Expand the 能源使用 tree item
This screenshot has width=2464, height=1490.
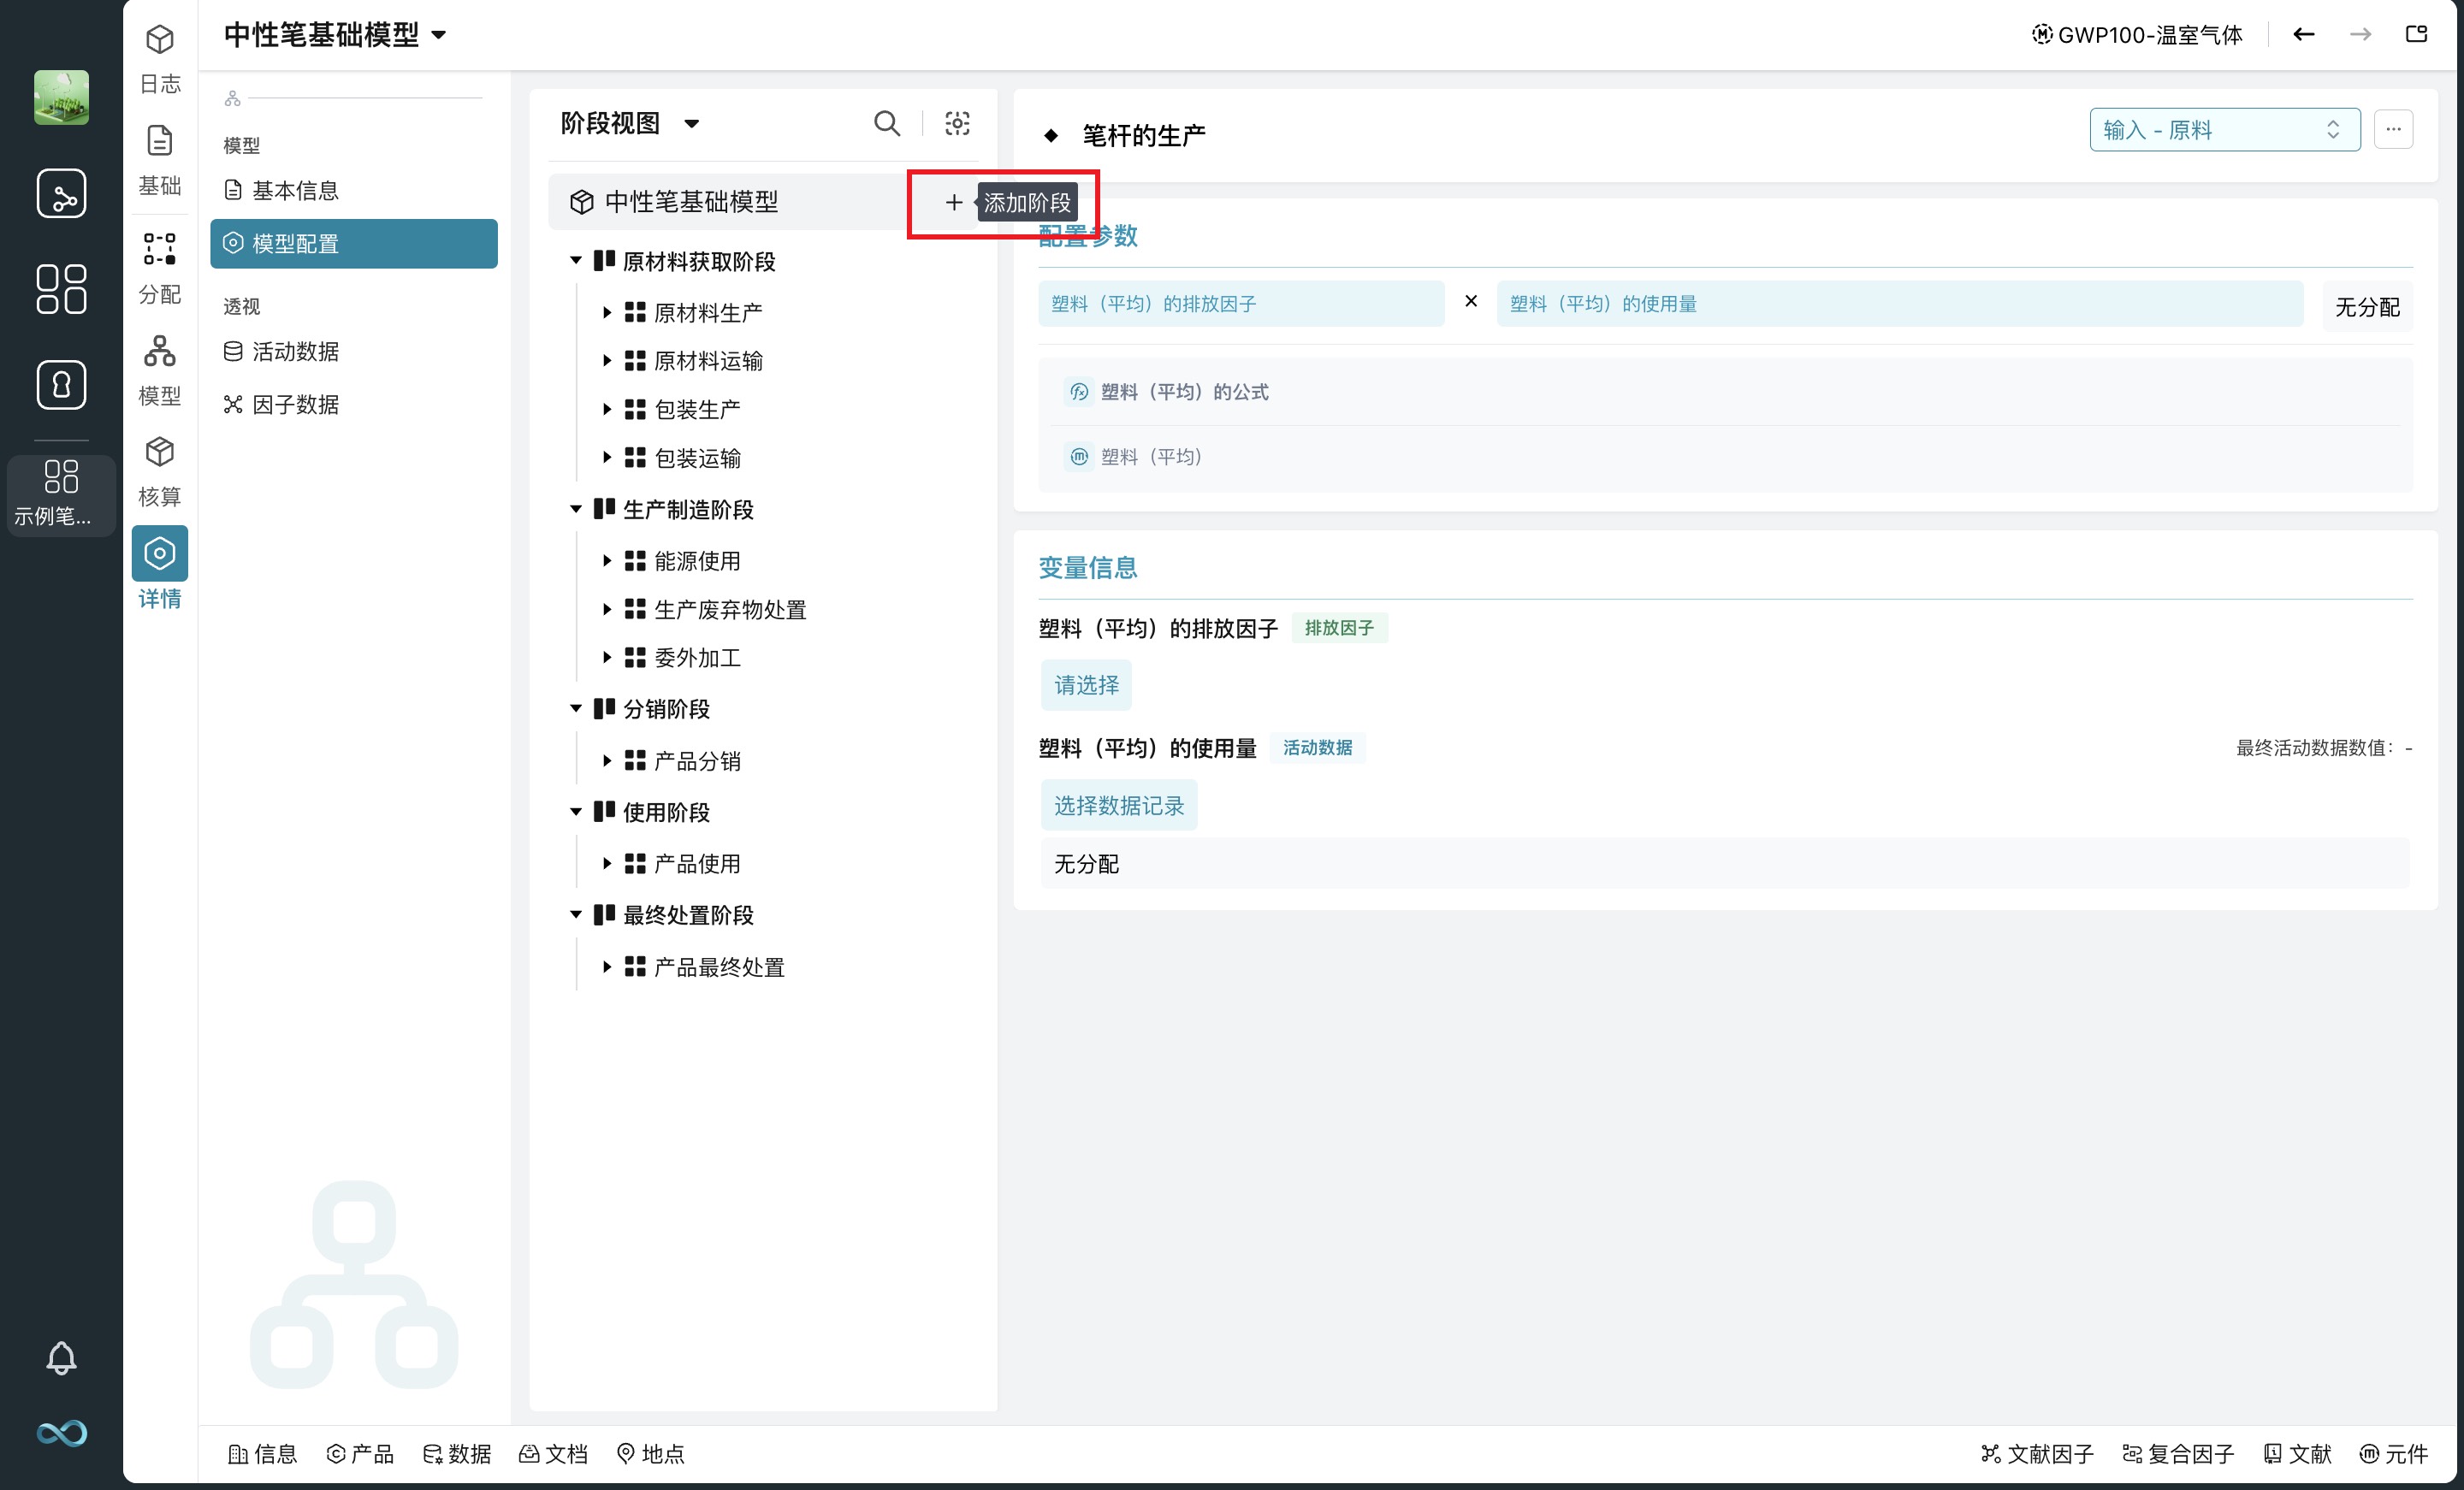[x=606, y=561]
